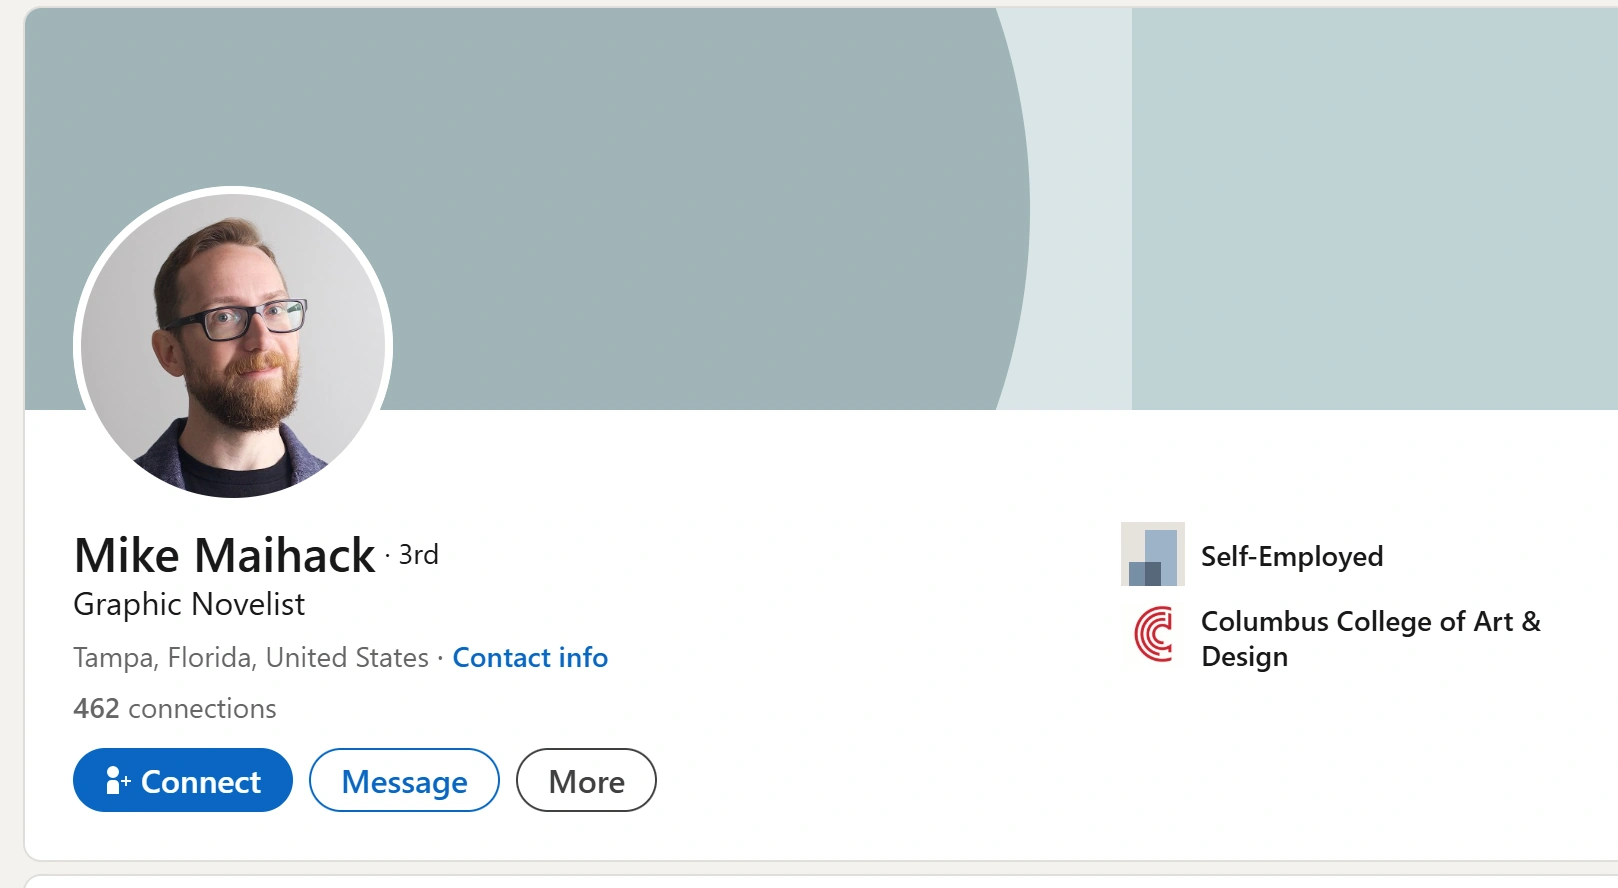This screenshot has height=888, width=1618.
Task: Click the Tampa, Florida location text
Action: point(250,657)
